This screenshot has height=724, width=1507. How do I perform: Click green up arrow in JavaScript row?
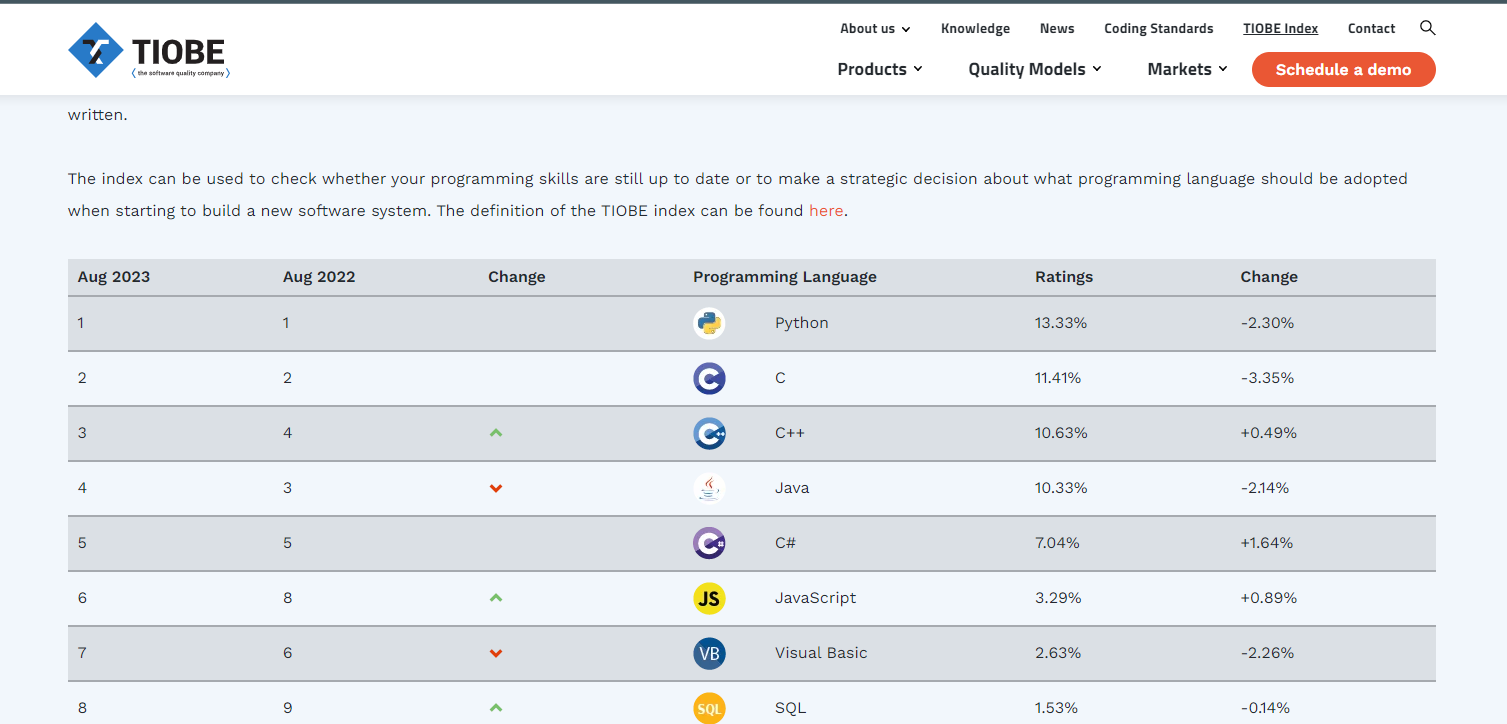click(496, 598)
